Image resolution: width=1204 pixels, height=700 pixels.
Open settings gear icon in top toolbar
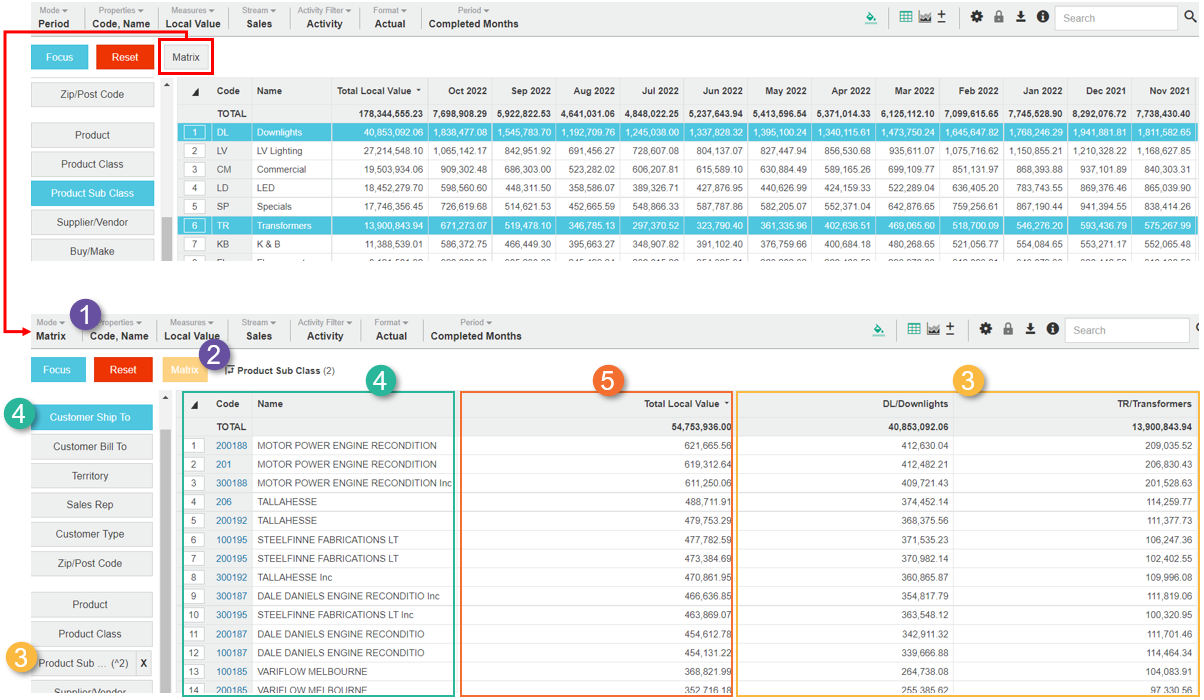point(977,18)
